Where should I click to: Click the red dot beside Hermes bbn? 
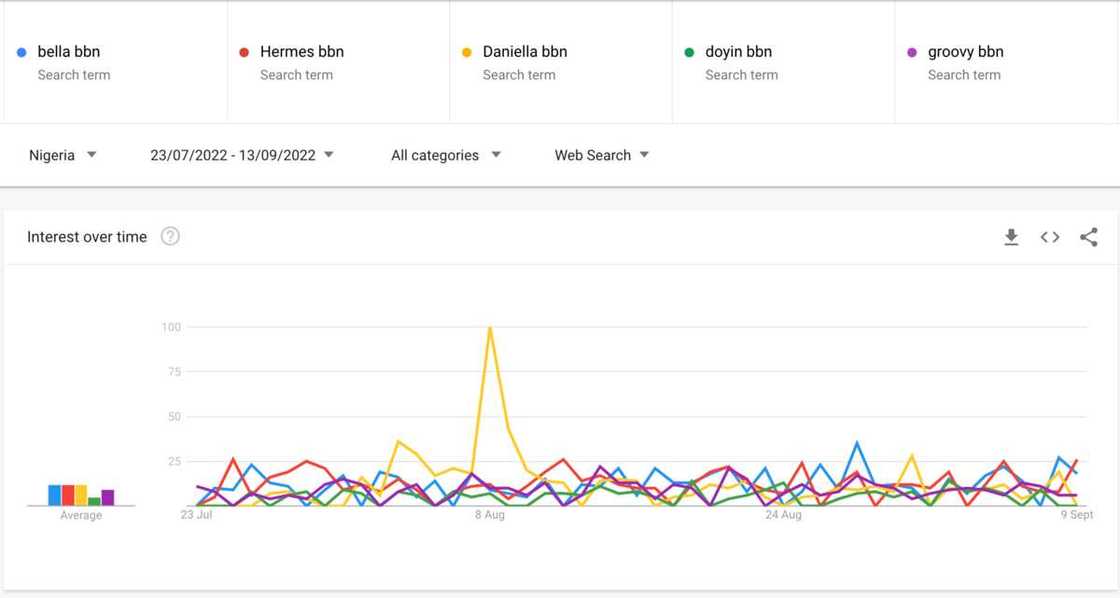pyautogui.click(x=242, y=51)
